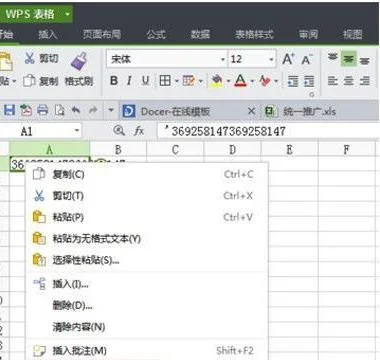Choose 清除内容(N) in context menu
This screenshot has height=360, width=380.
[147, 327]
